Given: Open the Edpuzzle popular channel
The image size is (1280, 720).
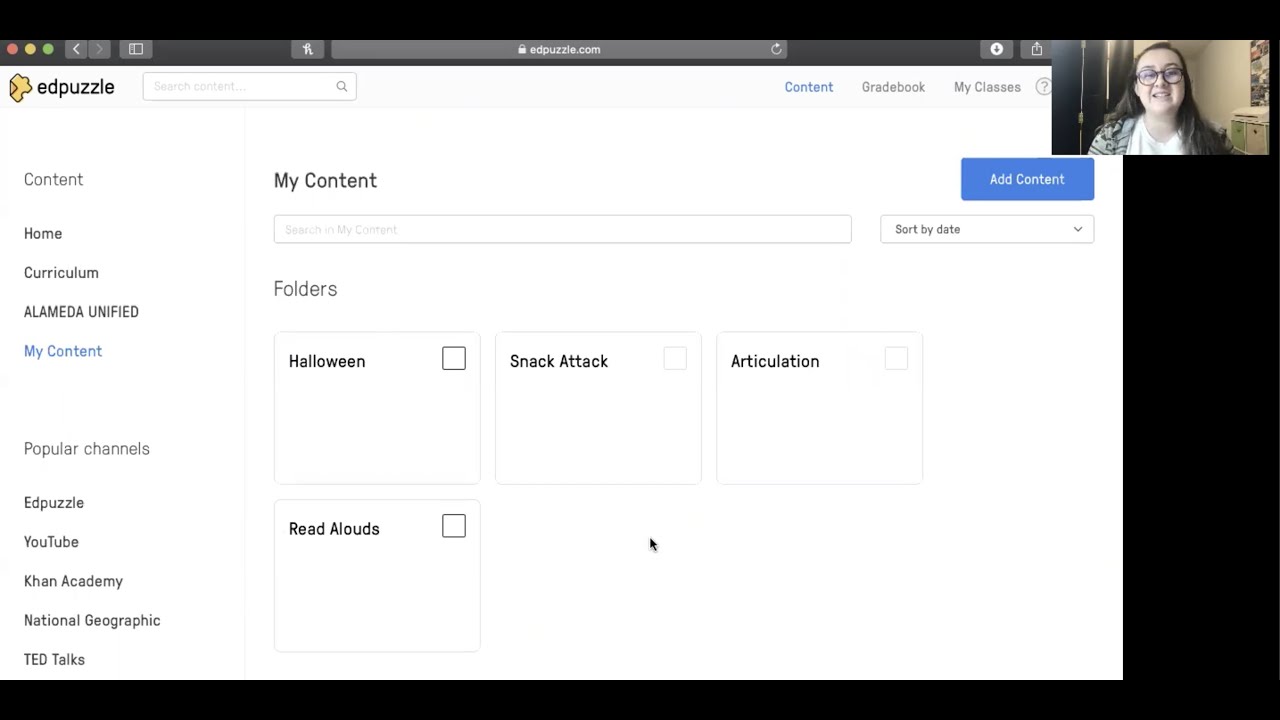Looking at the screenshot, I should (x=54, y=503).
